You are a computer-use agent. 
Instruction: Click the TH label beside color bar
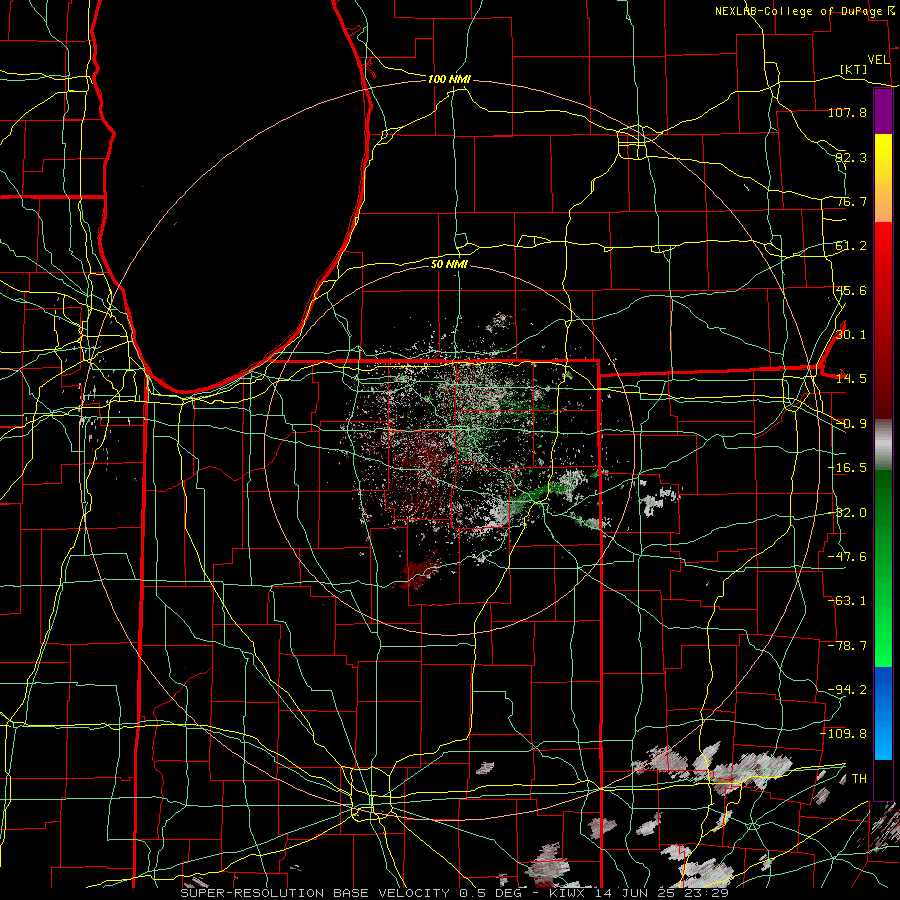pyautogui.click(x=859, y=778)
